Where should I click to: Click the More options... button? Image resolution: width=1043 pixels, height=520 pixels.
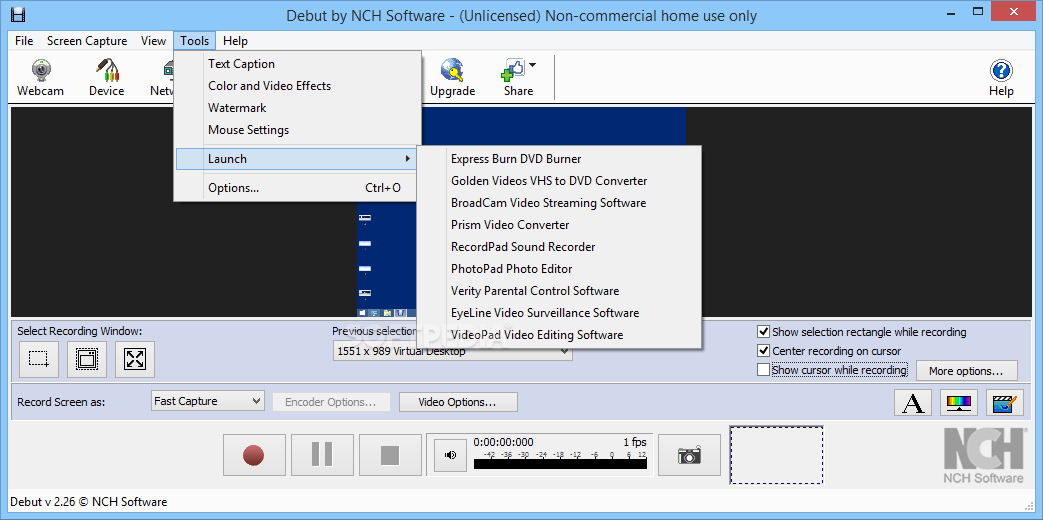pos(967,370)
